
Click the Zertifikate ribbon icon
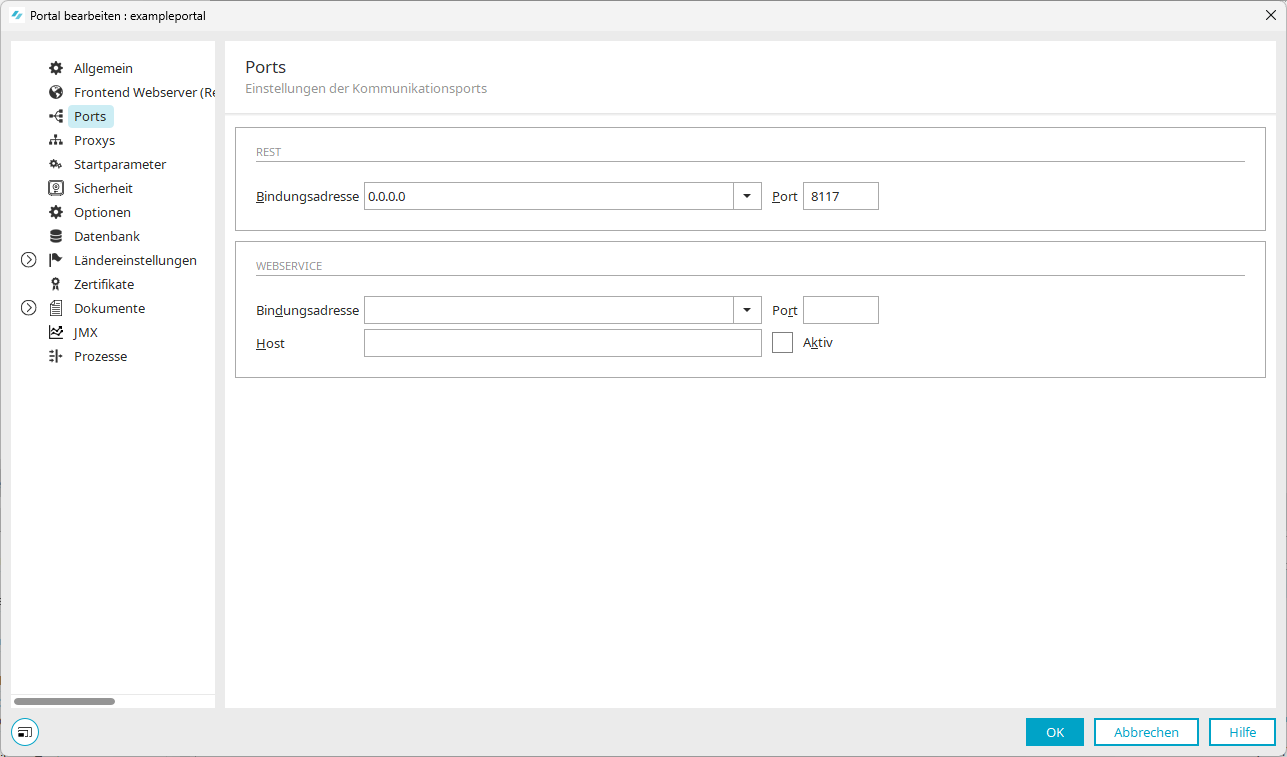pyautogui.click(x=56, y=284)
